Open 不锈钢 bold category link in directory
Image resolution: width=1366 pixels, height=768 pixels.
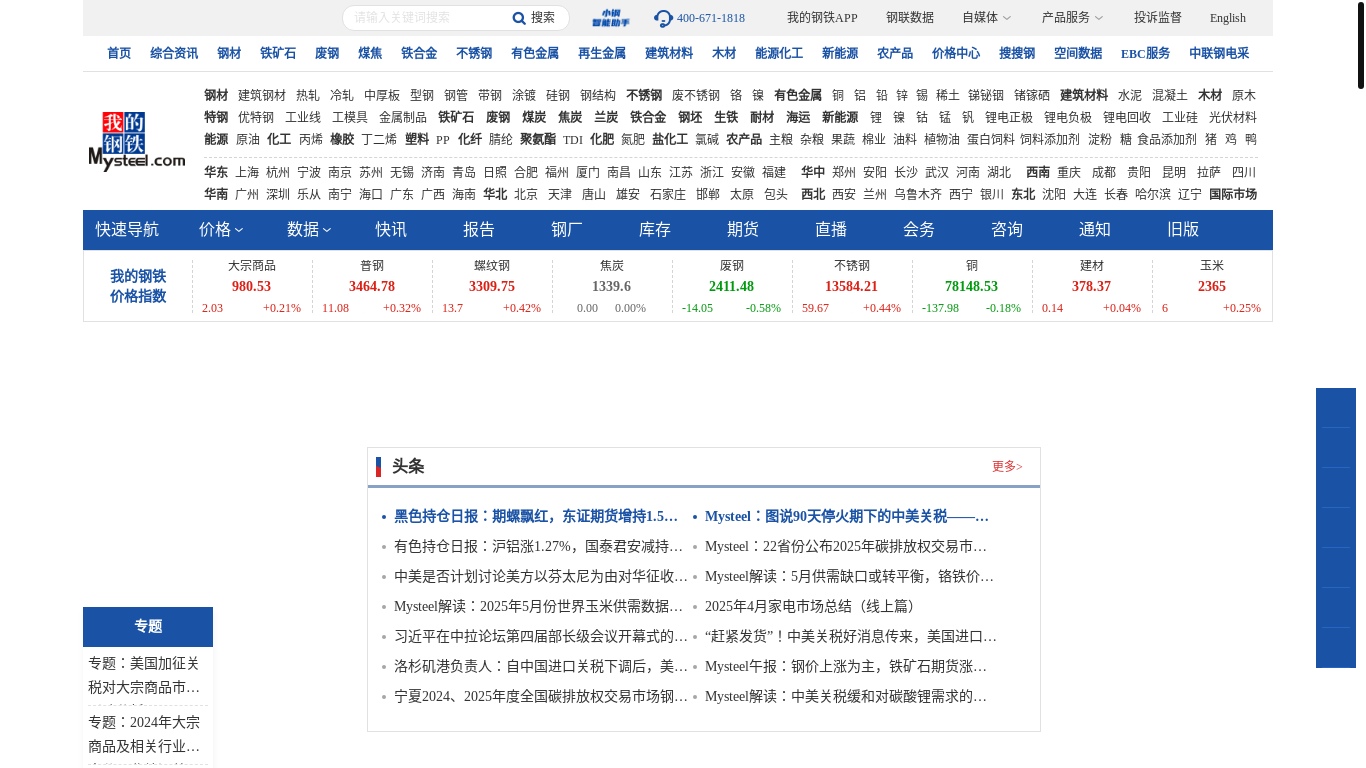[644, 95]
